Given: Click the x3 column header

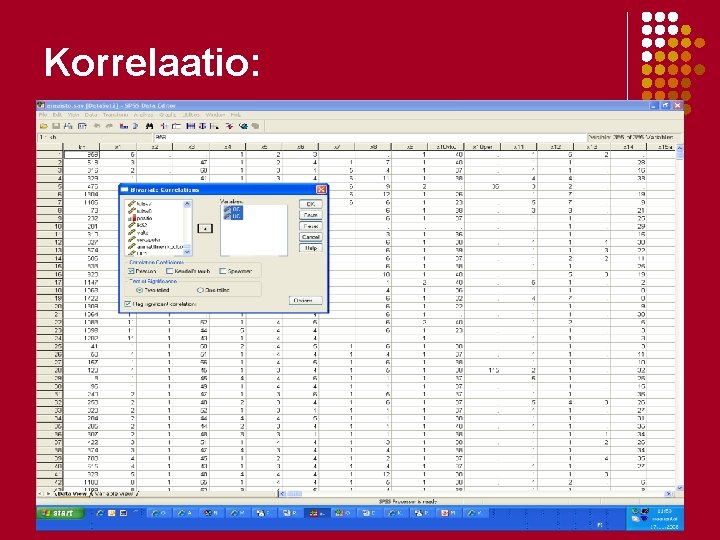Looking at the screenshot, I should coord(191,147).
